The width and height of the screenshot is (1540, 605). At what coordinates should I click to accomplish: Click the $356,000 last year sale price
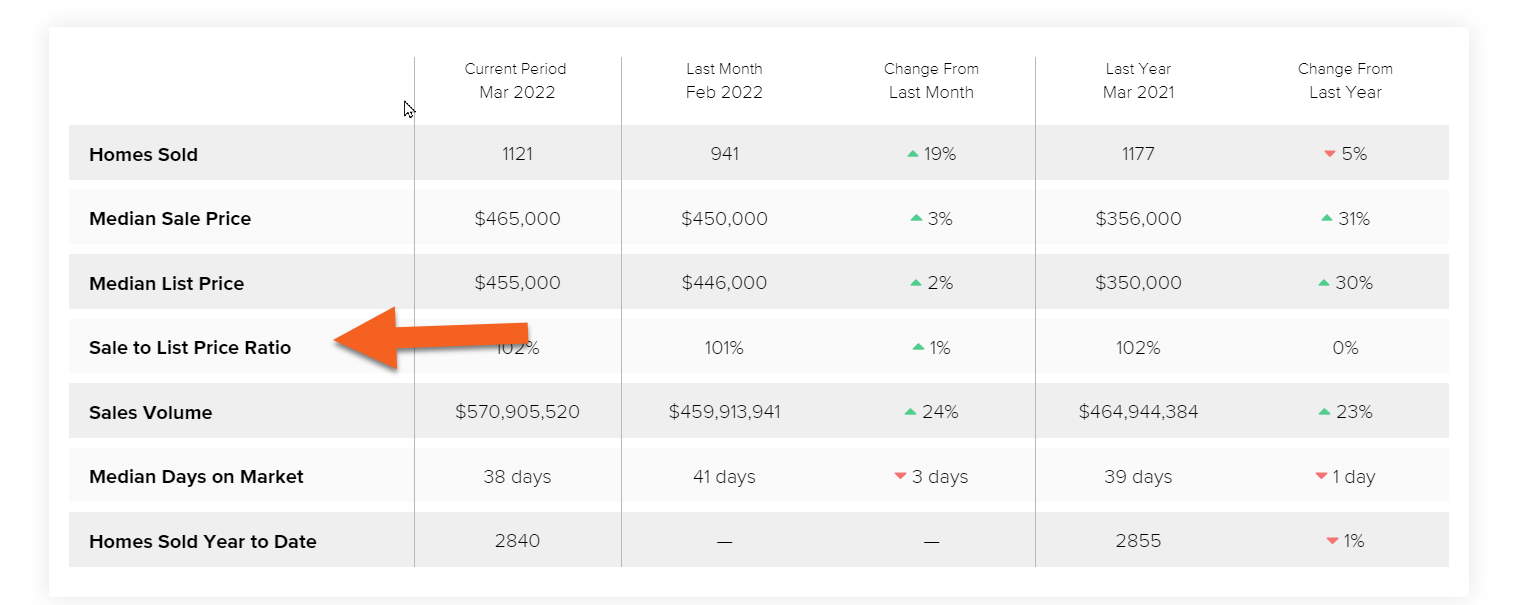click(x=1138, y=219)
